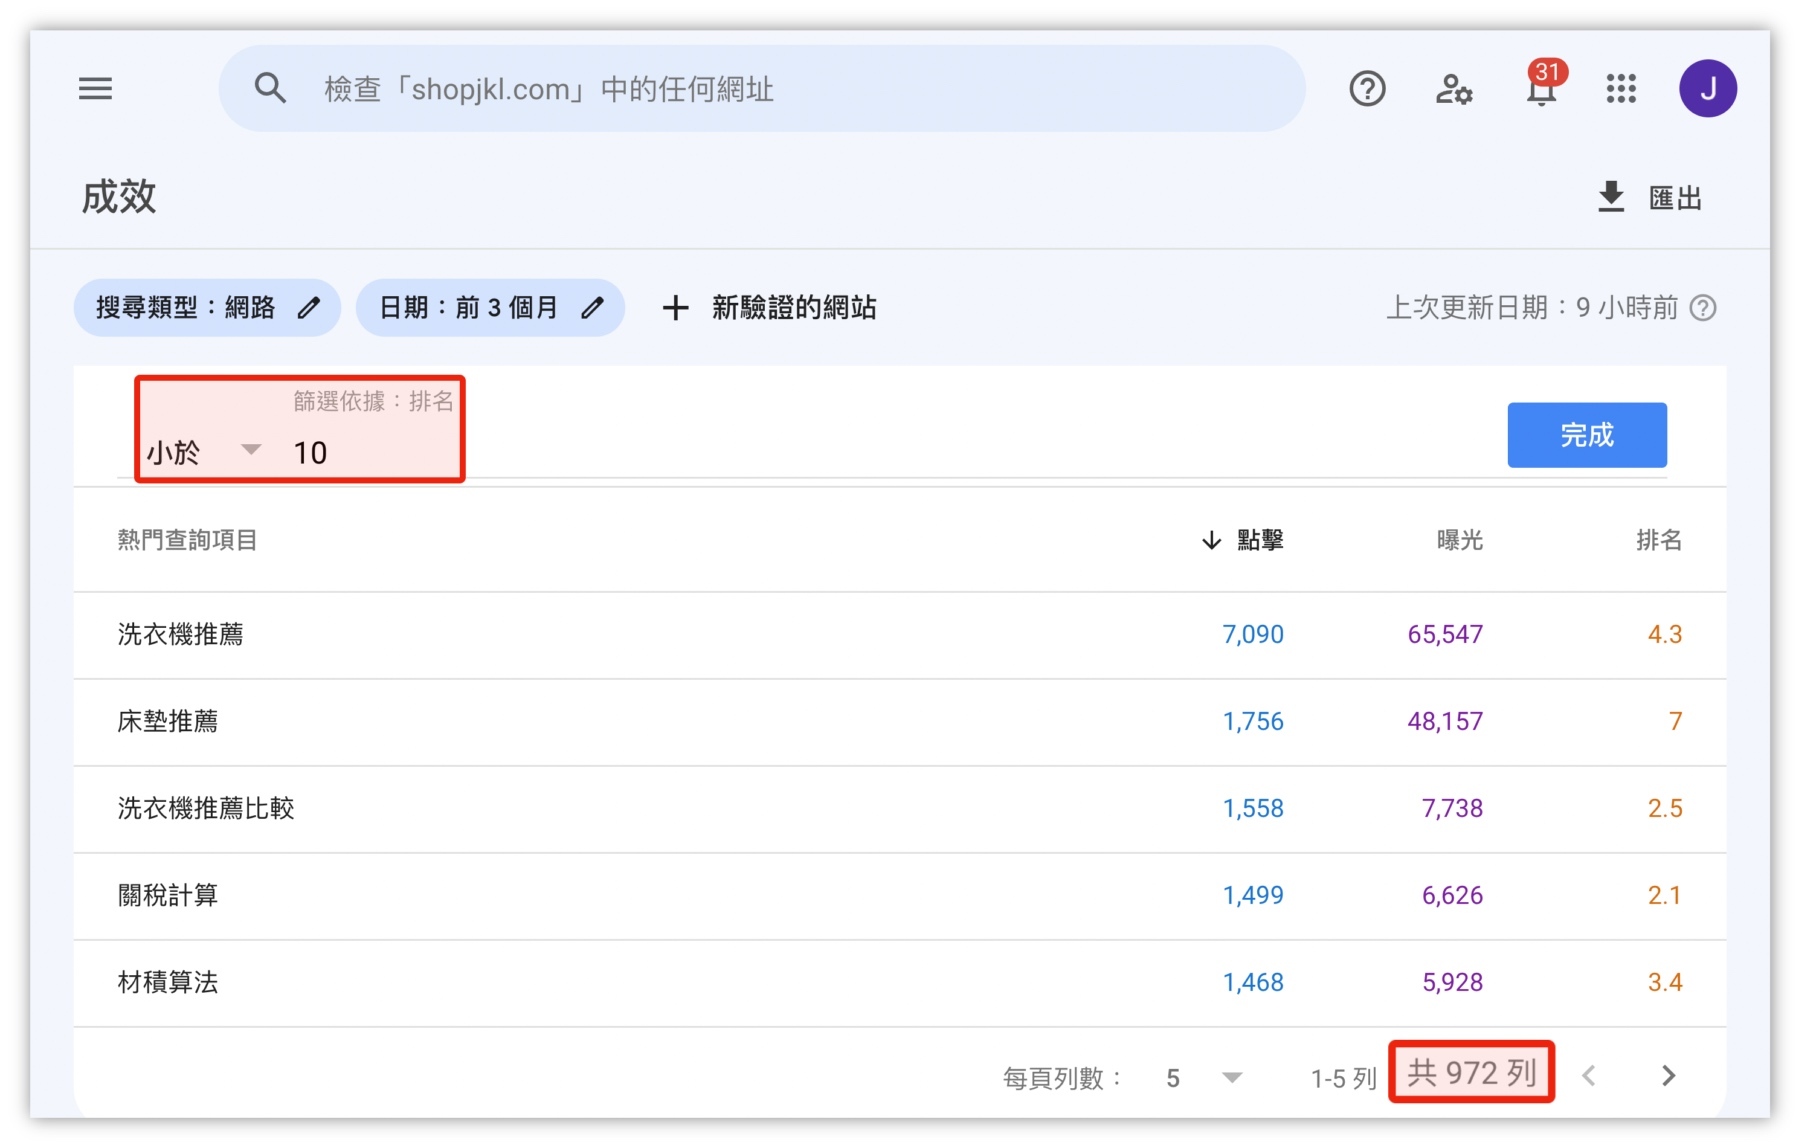Edit the date: last 3 months chip
Image resolution: width=1800 pixels, height=1148 pixels.
(490, 308)
